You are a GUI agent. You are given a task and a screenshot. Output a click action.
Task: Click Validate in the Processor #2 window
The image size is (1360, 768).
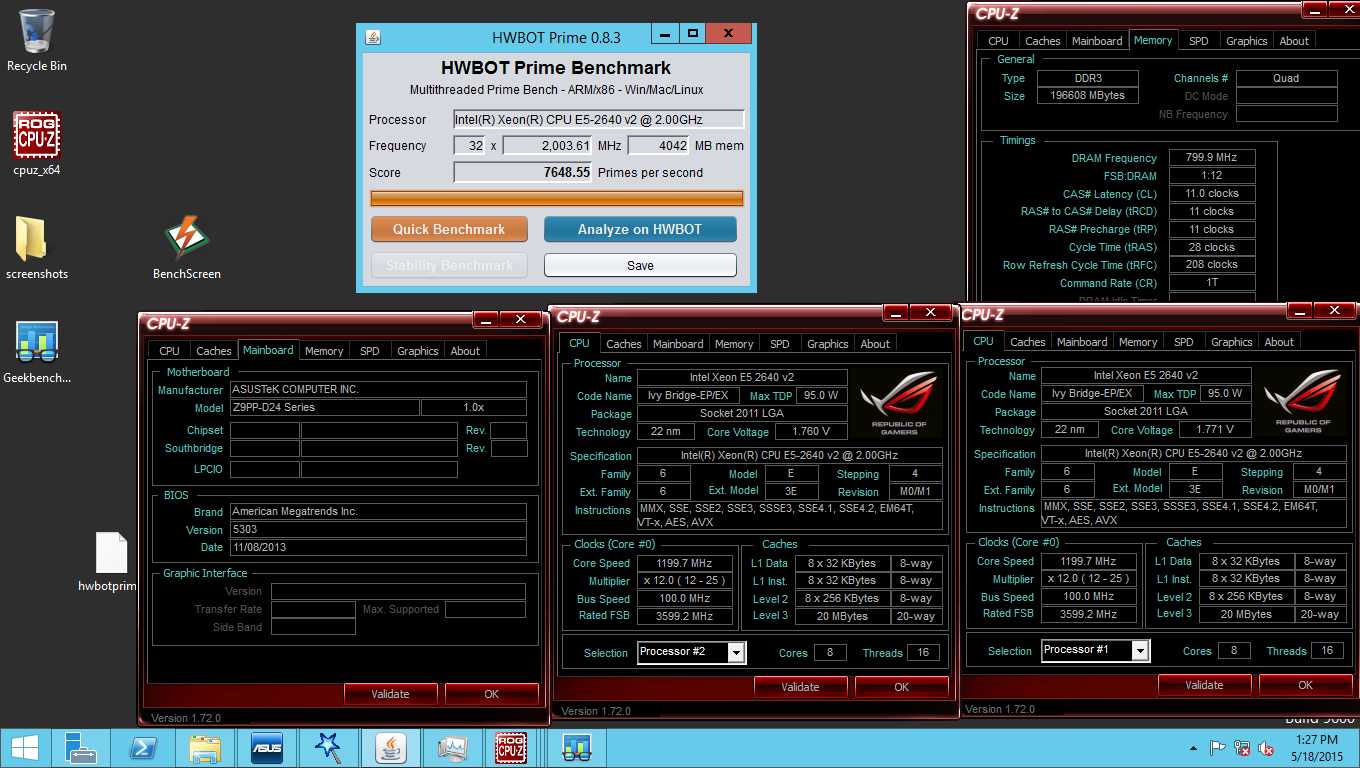coord(800,687)
